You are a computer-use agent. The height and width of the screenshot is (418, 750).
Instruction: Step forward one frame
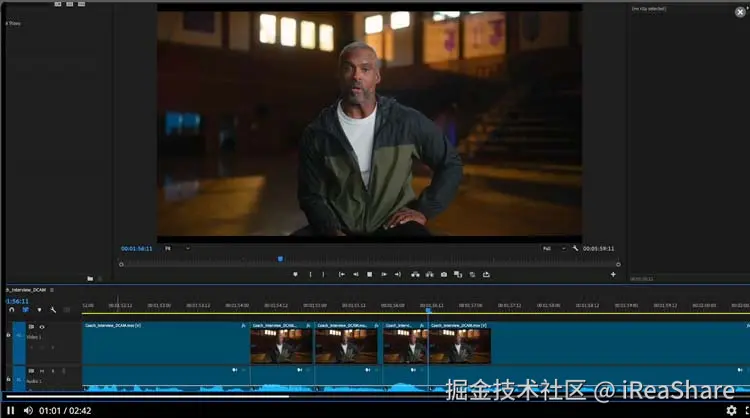(x=384, y=275)
